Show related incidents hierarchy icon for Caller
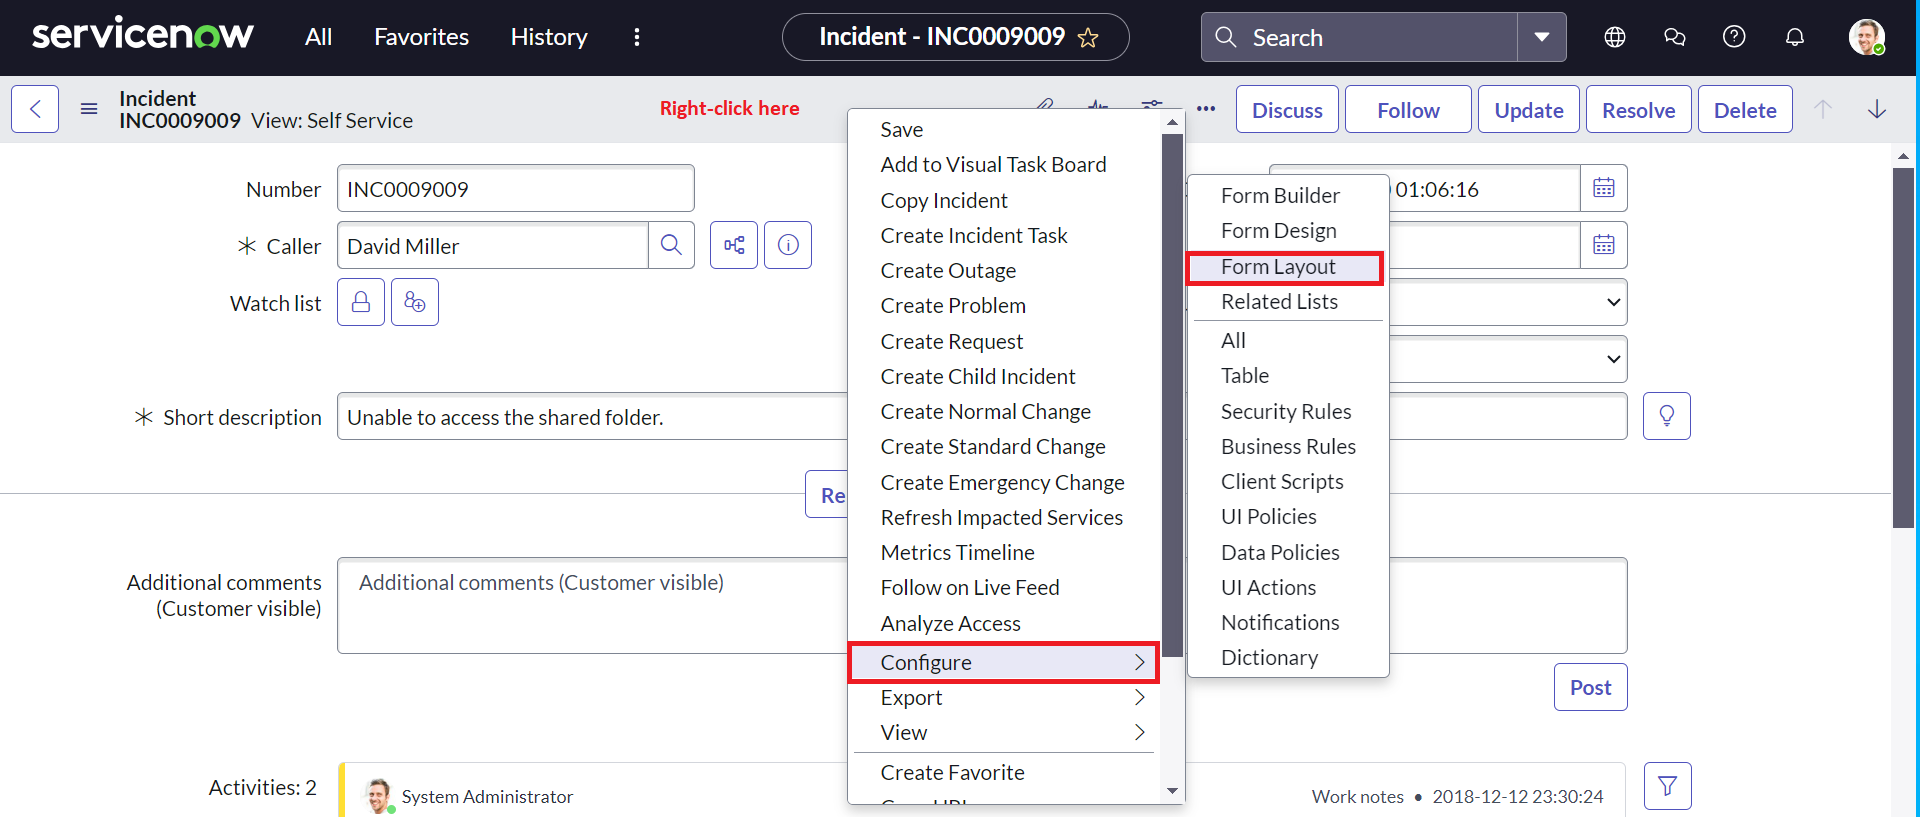 click(x=734, y=245)
